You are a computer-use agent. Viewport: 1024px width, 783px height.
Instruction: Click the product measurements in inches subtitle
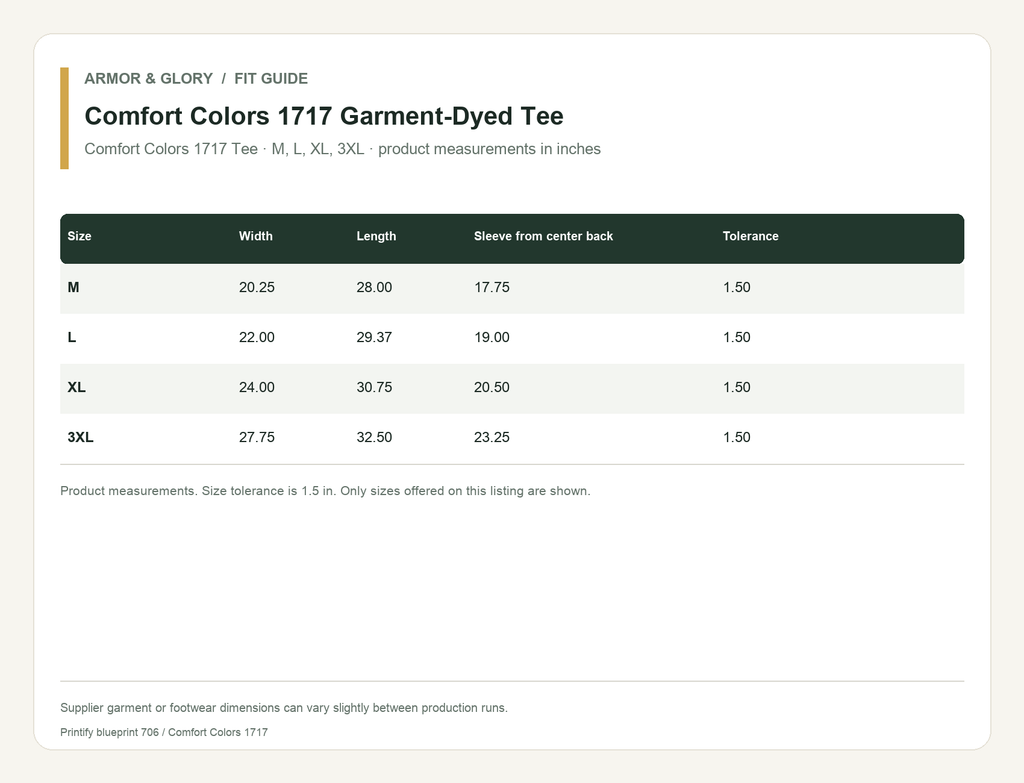pyautogui.click(x=342, y=149)
